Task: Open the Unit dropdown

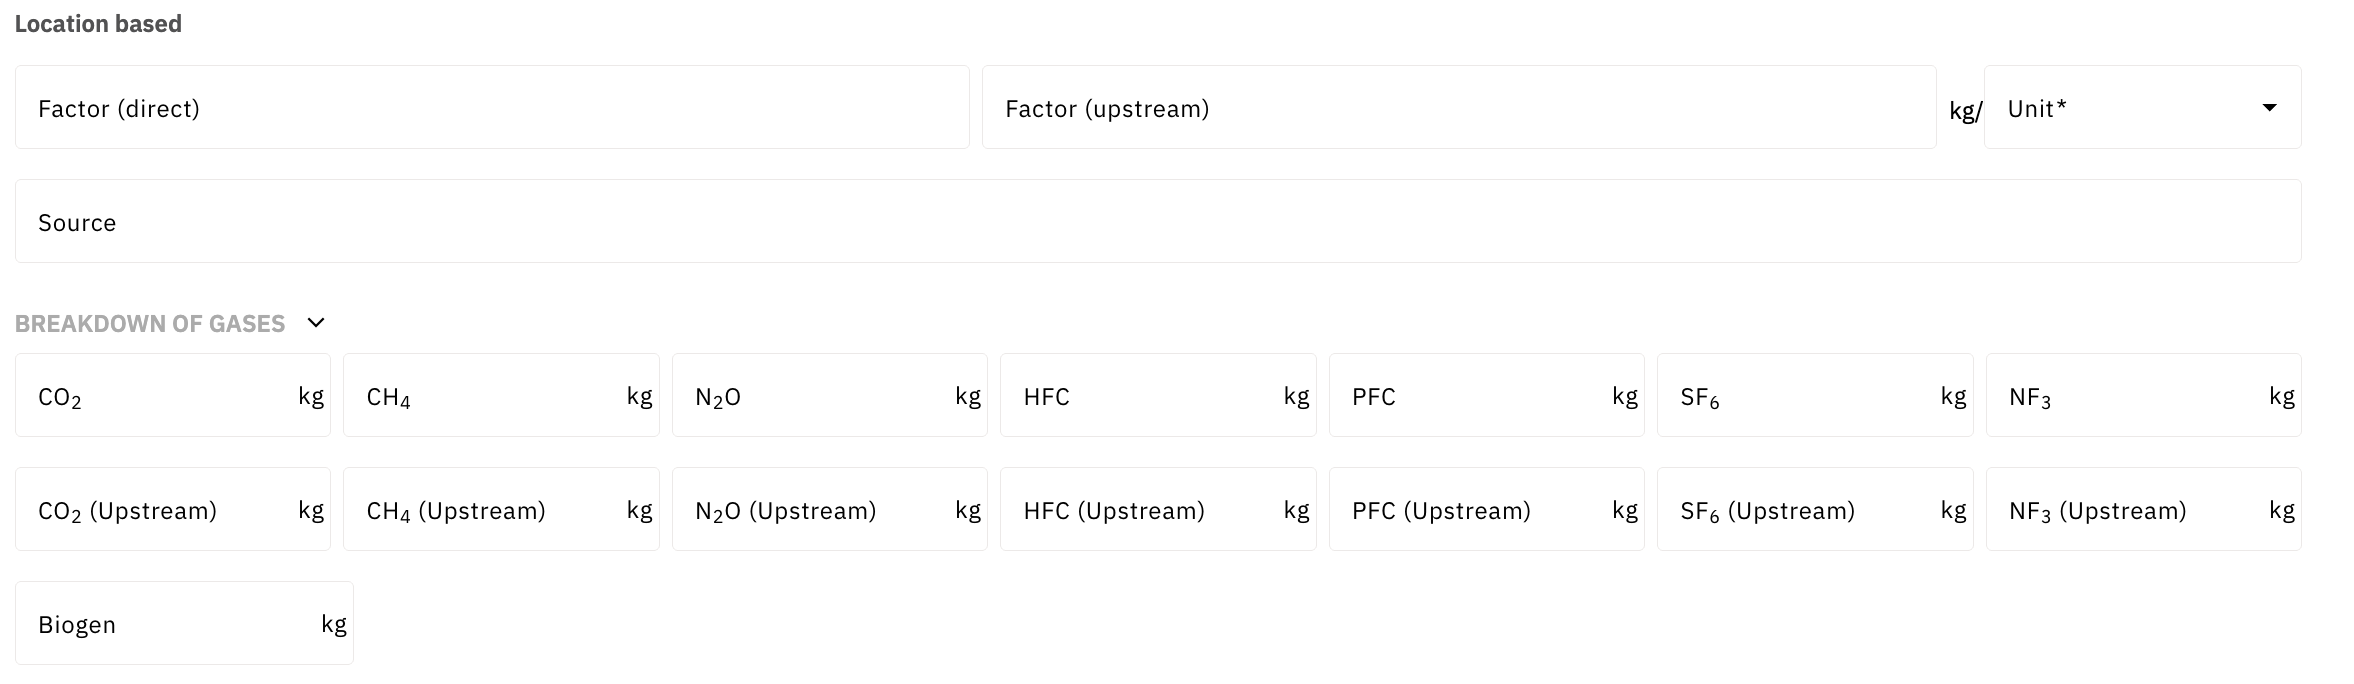Action: tap(2142, 108)
